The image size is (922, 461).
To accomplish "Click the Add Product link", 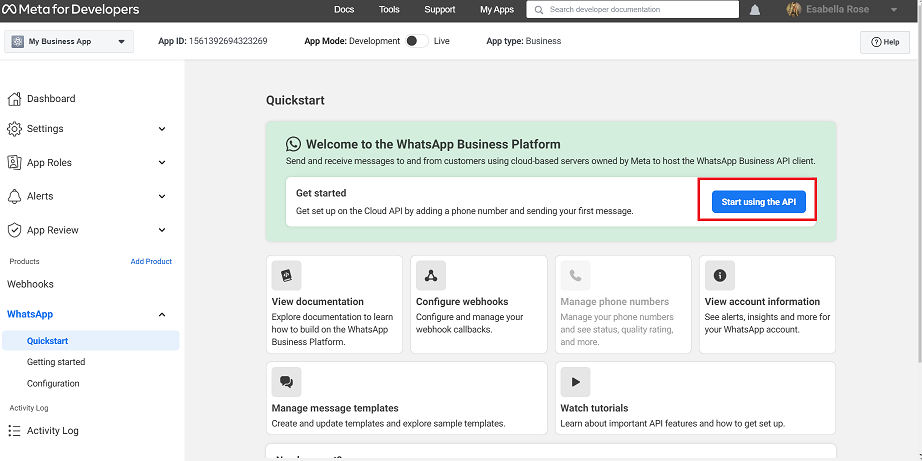I will click(x=151, y=262).
